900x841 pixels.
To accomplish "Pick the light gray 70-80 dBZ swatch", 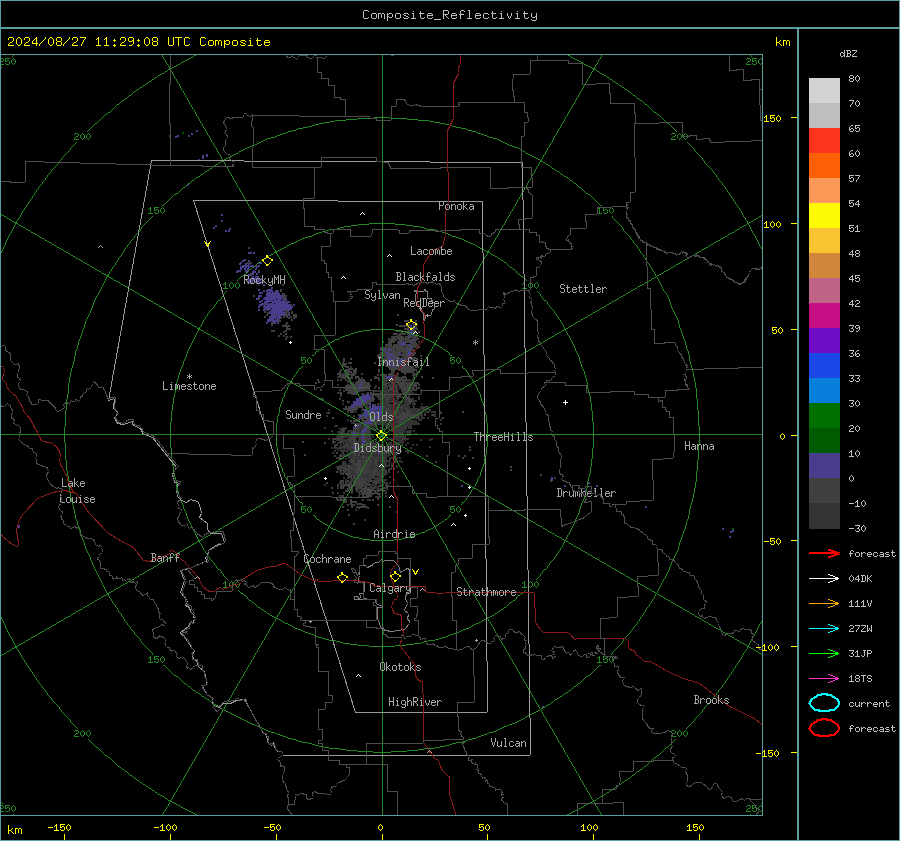I will coord(824,91).
